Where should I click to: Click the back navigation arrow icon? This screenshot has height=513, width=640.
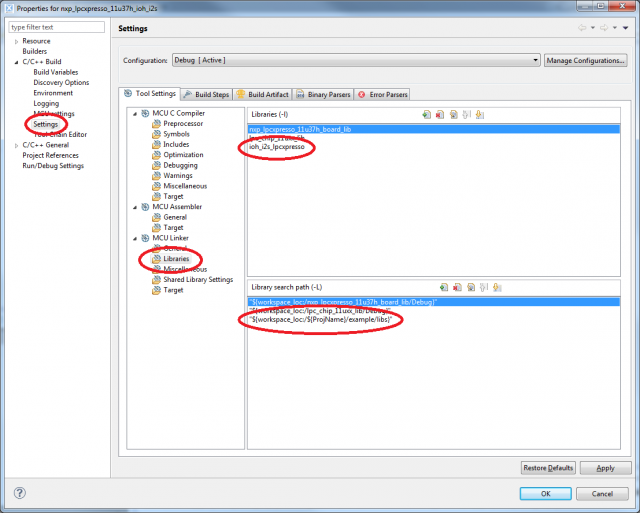tap(582, 28)
